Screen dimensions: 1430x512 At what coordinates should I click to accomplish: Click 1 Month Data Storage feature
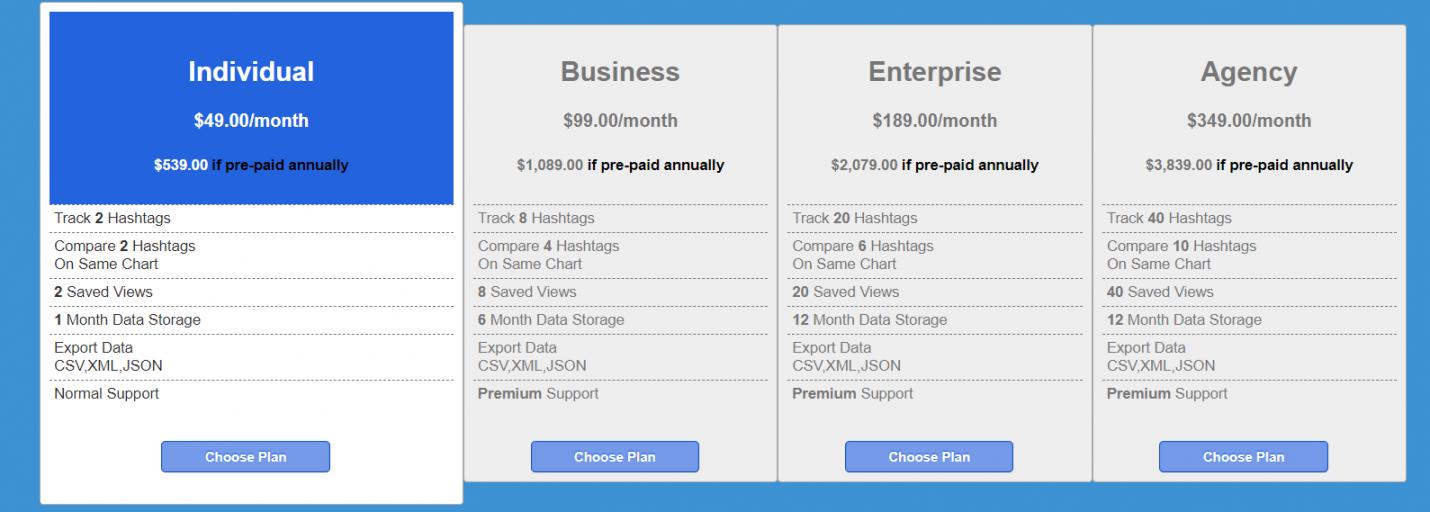coord(127,320)
